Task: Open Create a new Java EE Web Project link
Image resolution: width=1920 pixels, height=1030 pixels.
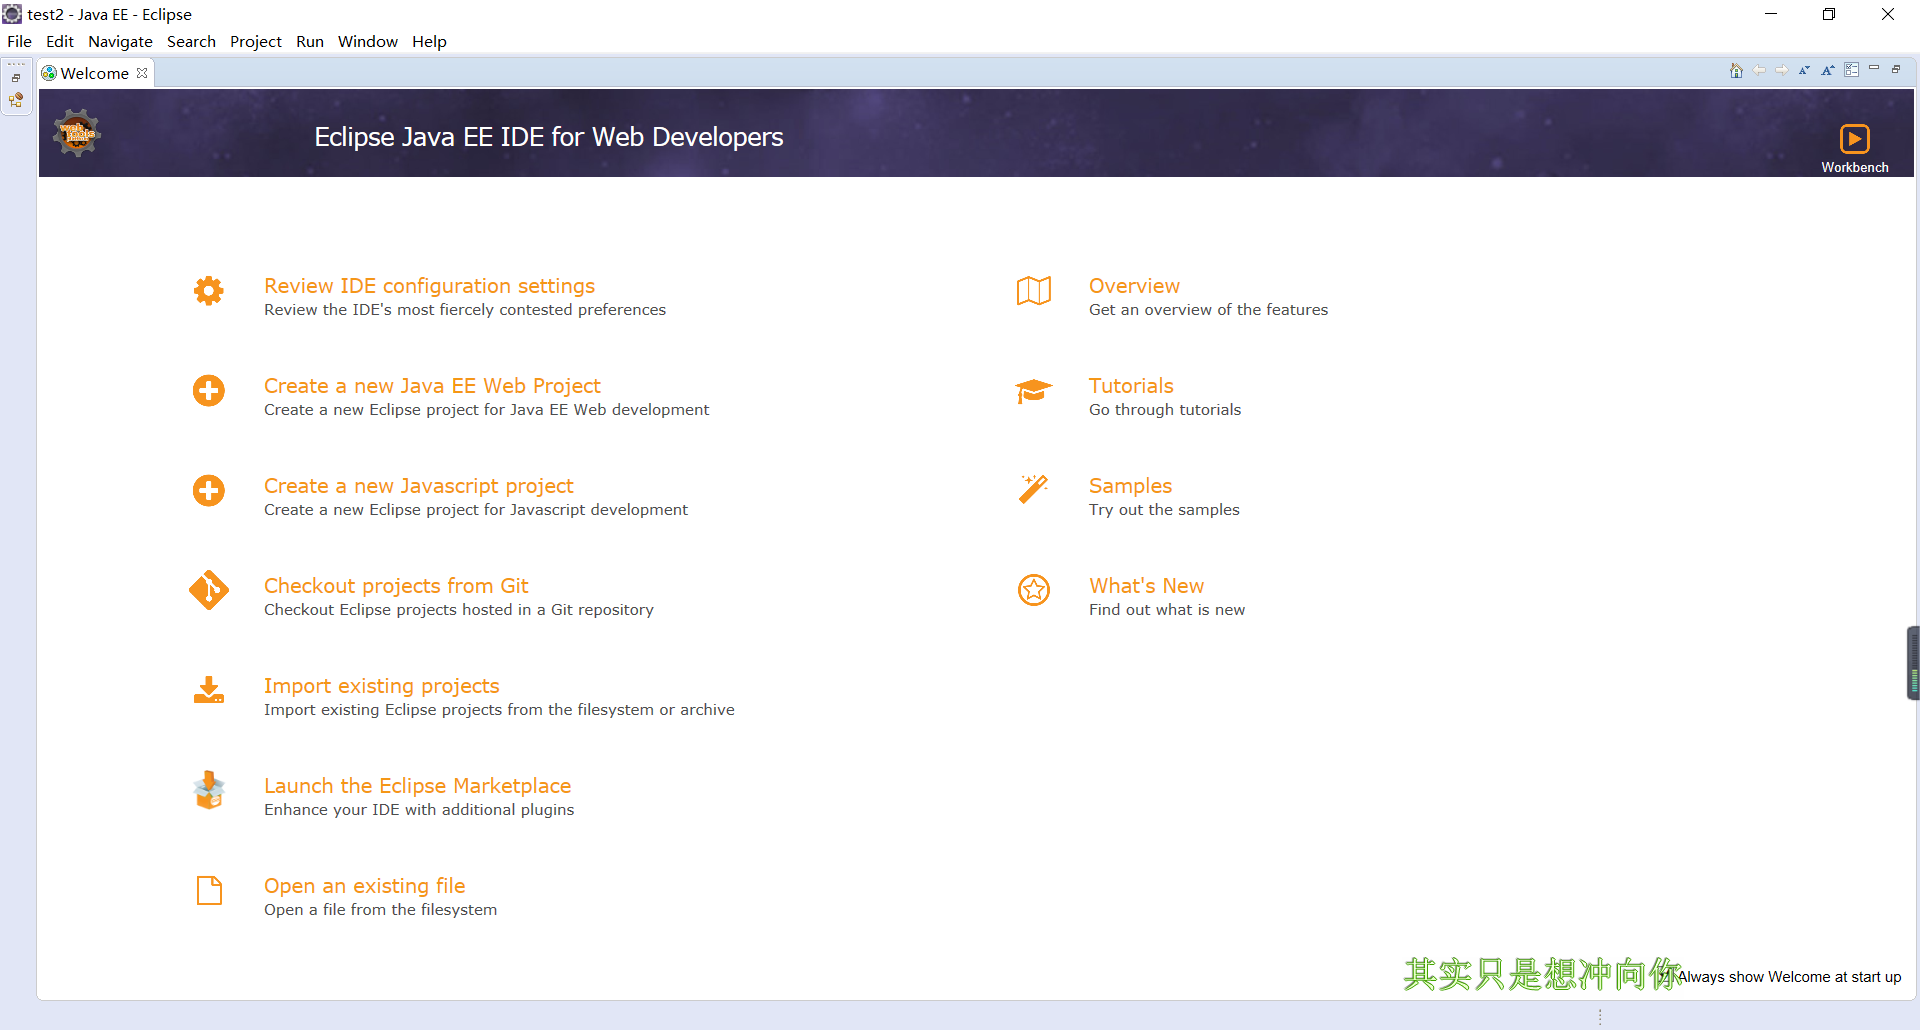Action: 432,386
